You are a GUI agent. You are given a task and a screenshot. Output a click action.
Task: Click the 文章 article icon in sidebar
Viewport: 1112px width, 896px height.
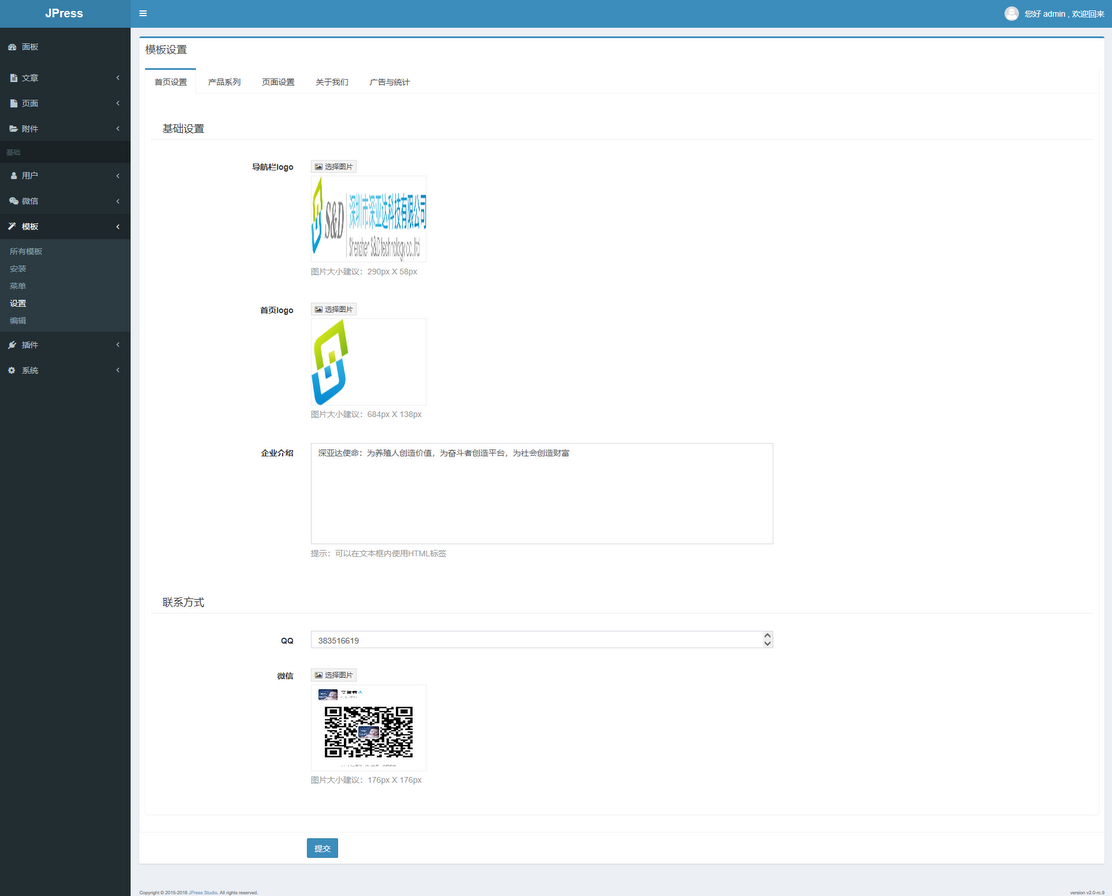(x=13, y=78)
